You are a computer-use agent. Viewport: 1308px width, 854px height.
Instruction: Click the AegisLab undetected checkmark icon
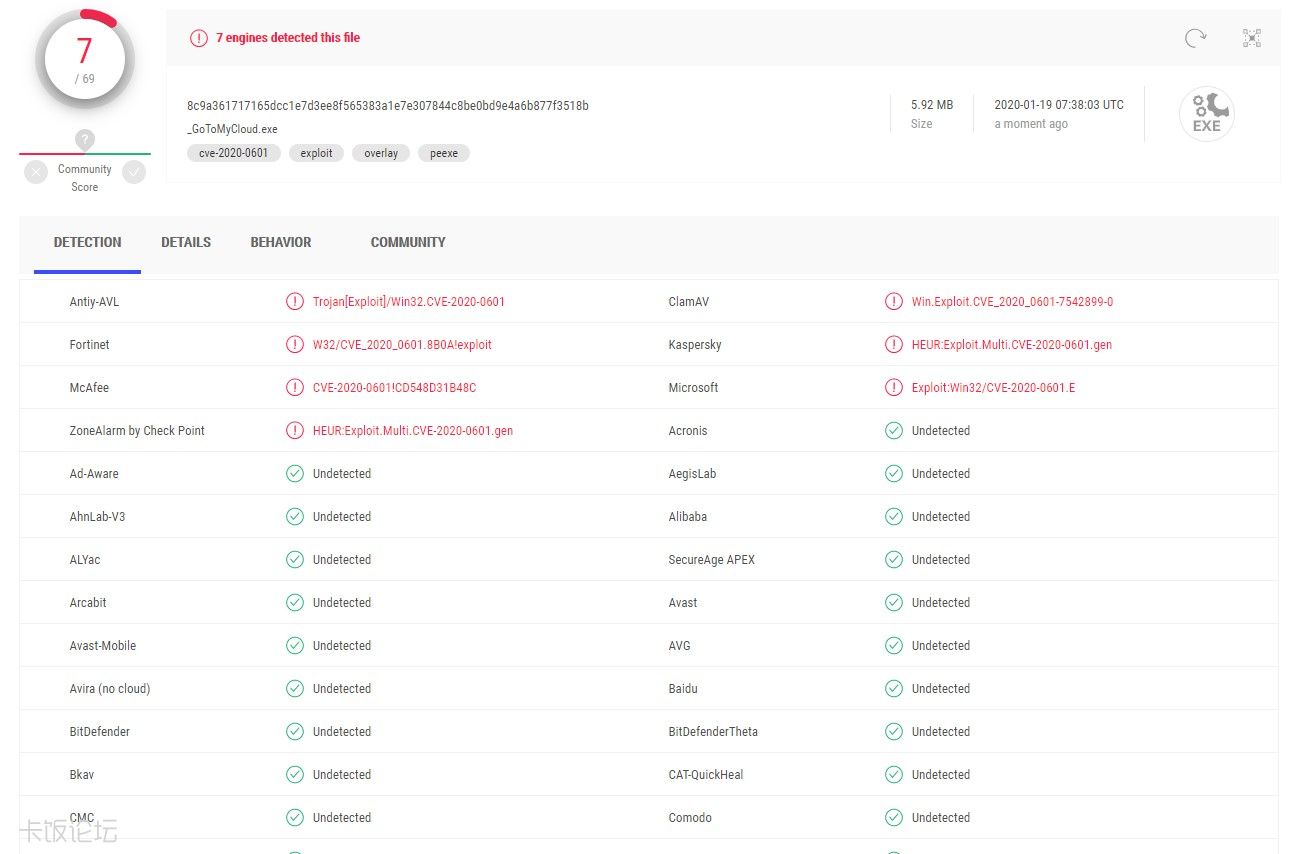pyautogui.click(x=894, y=473)
